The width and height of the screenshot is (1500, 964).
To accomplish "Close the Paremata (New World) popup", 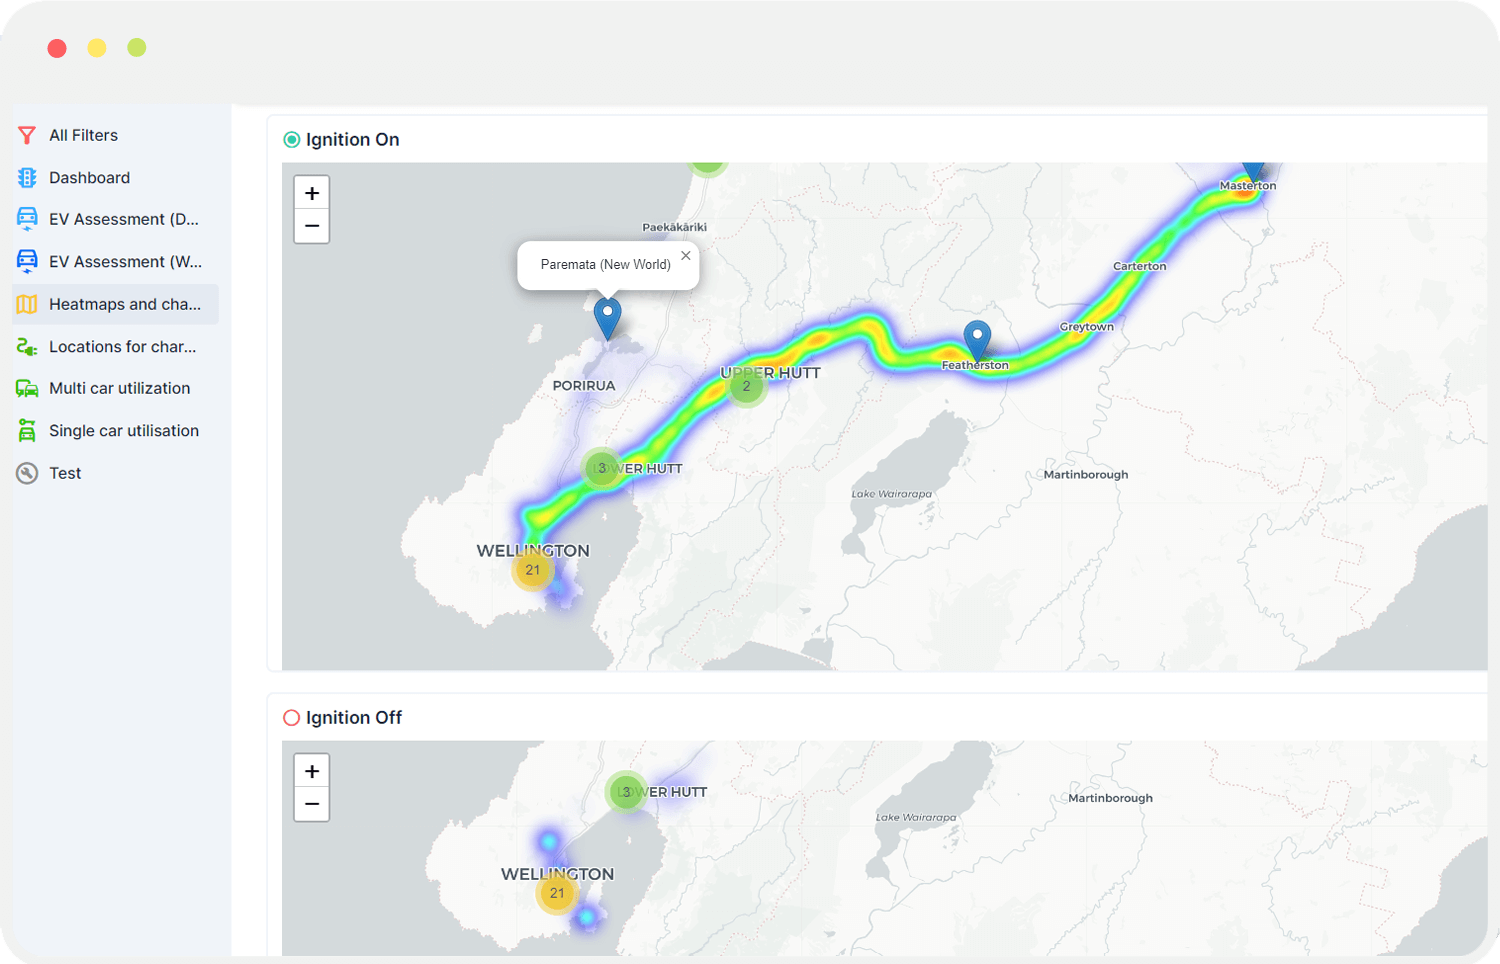I will point(685,255).
